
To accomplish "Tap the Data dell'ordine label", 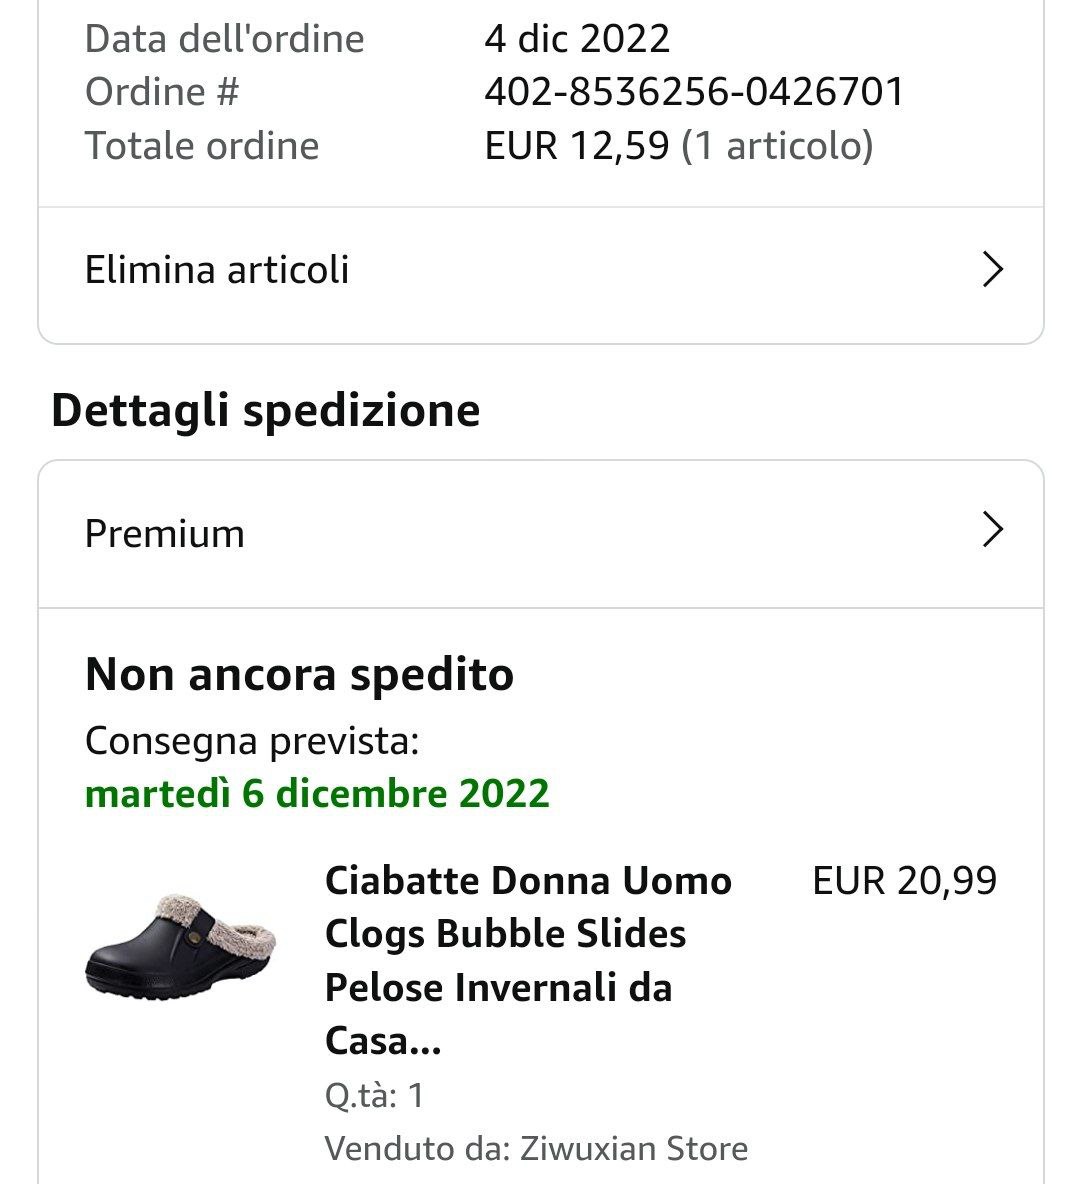I will 224,39.
